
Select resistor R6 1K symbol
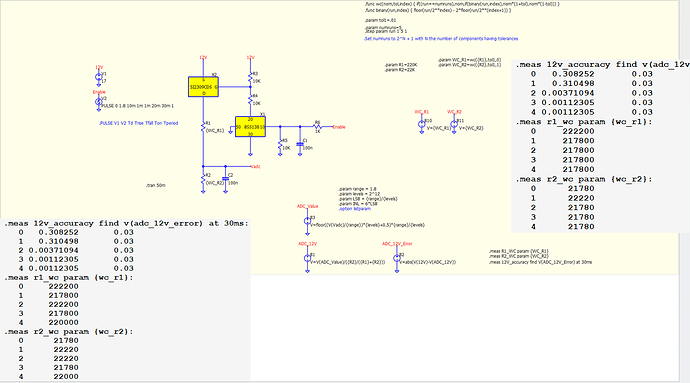tap(317, 127)
